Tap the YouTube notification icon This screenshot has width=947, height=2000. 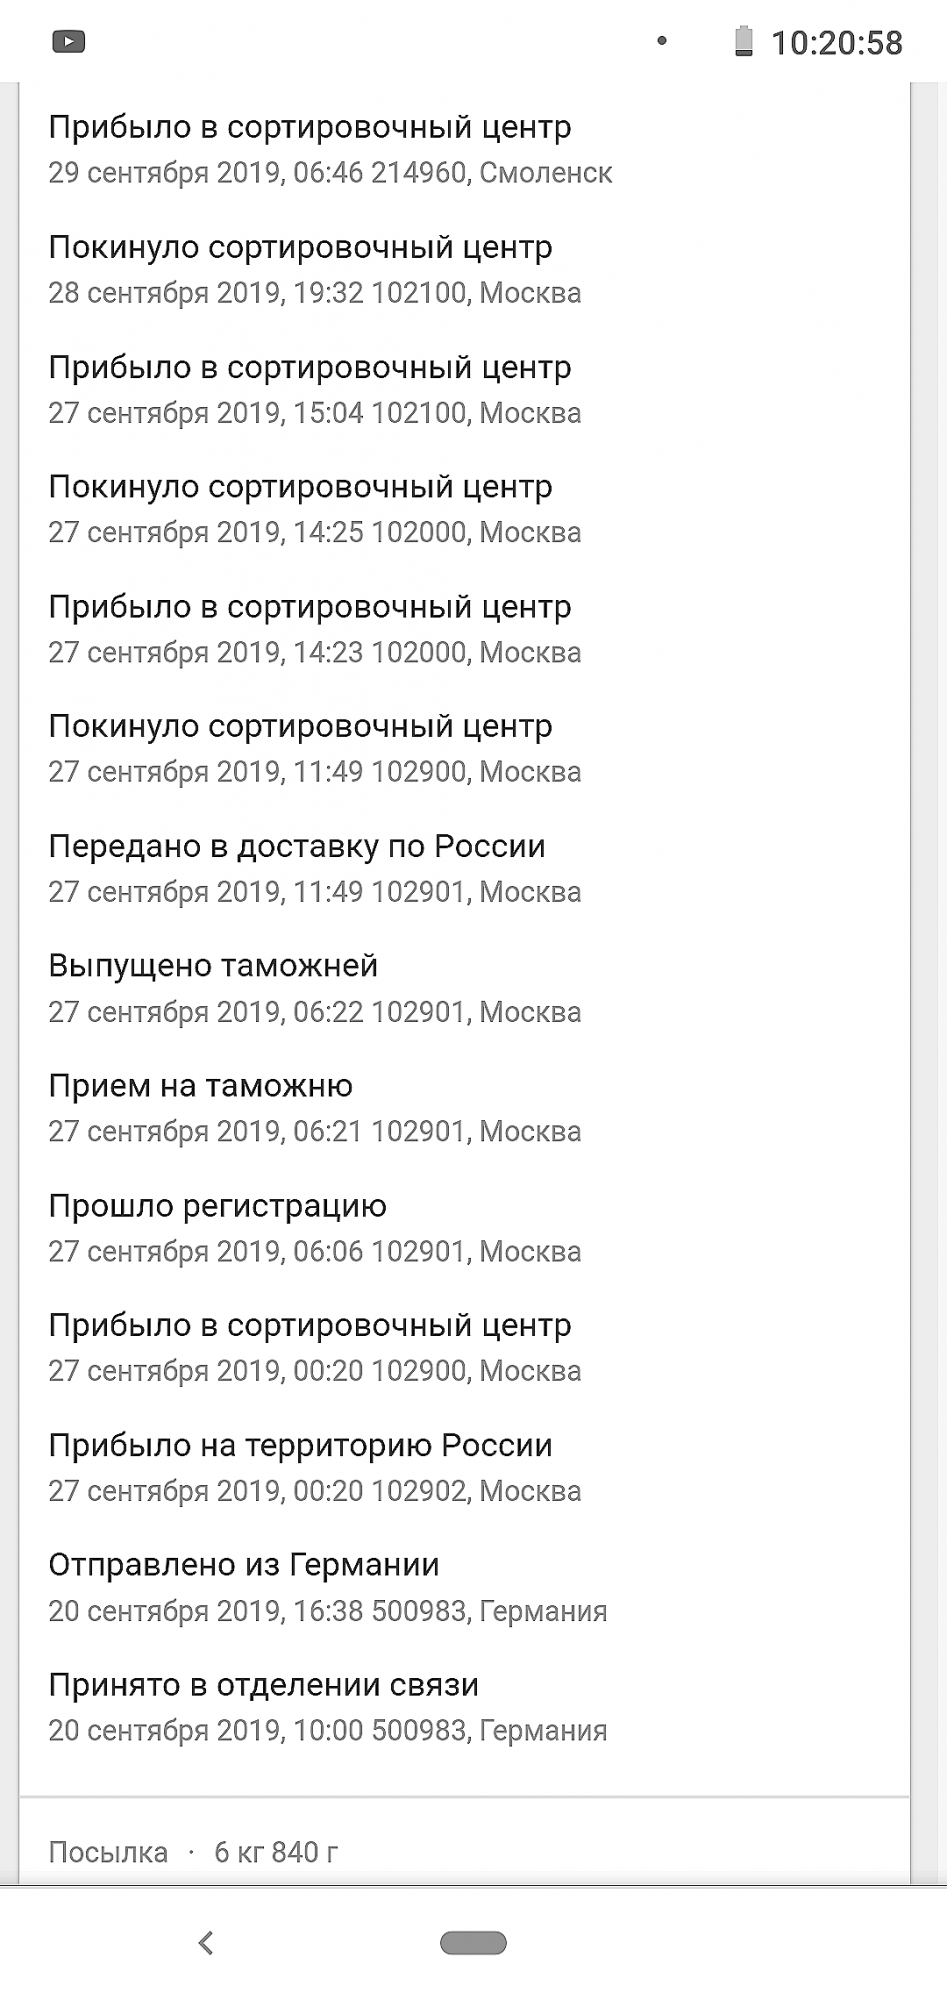pos(69,42)
